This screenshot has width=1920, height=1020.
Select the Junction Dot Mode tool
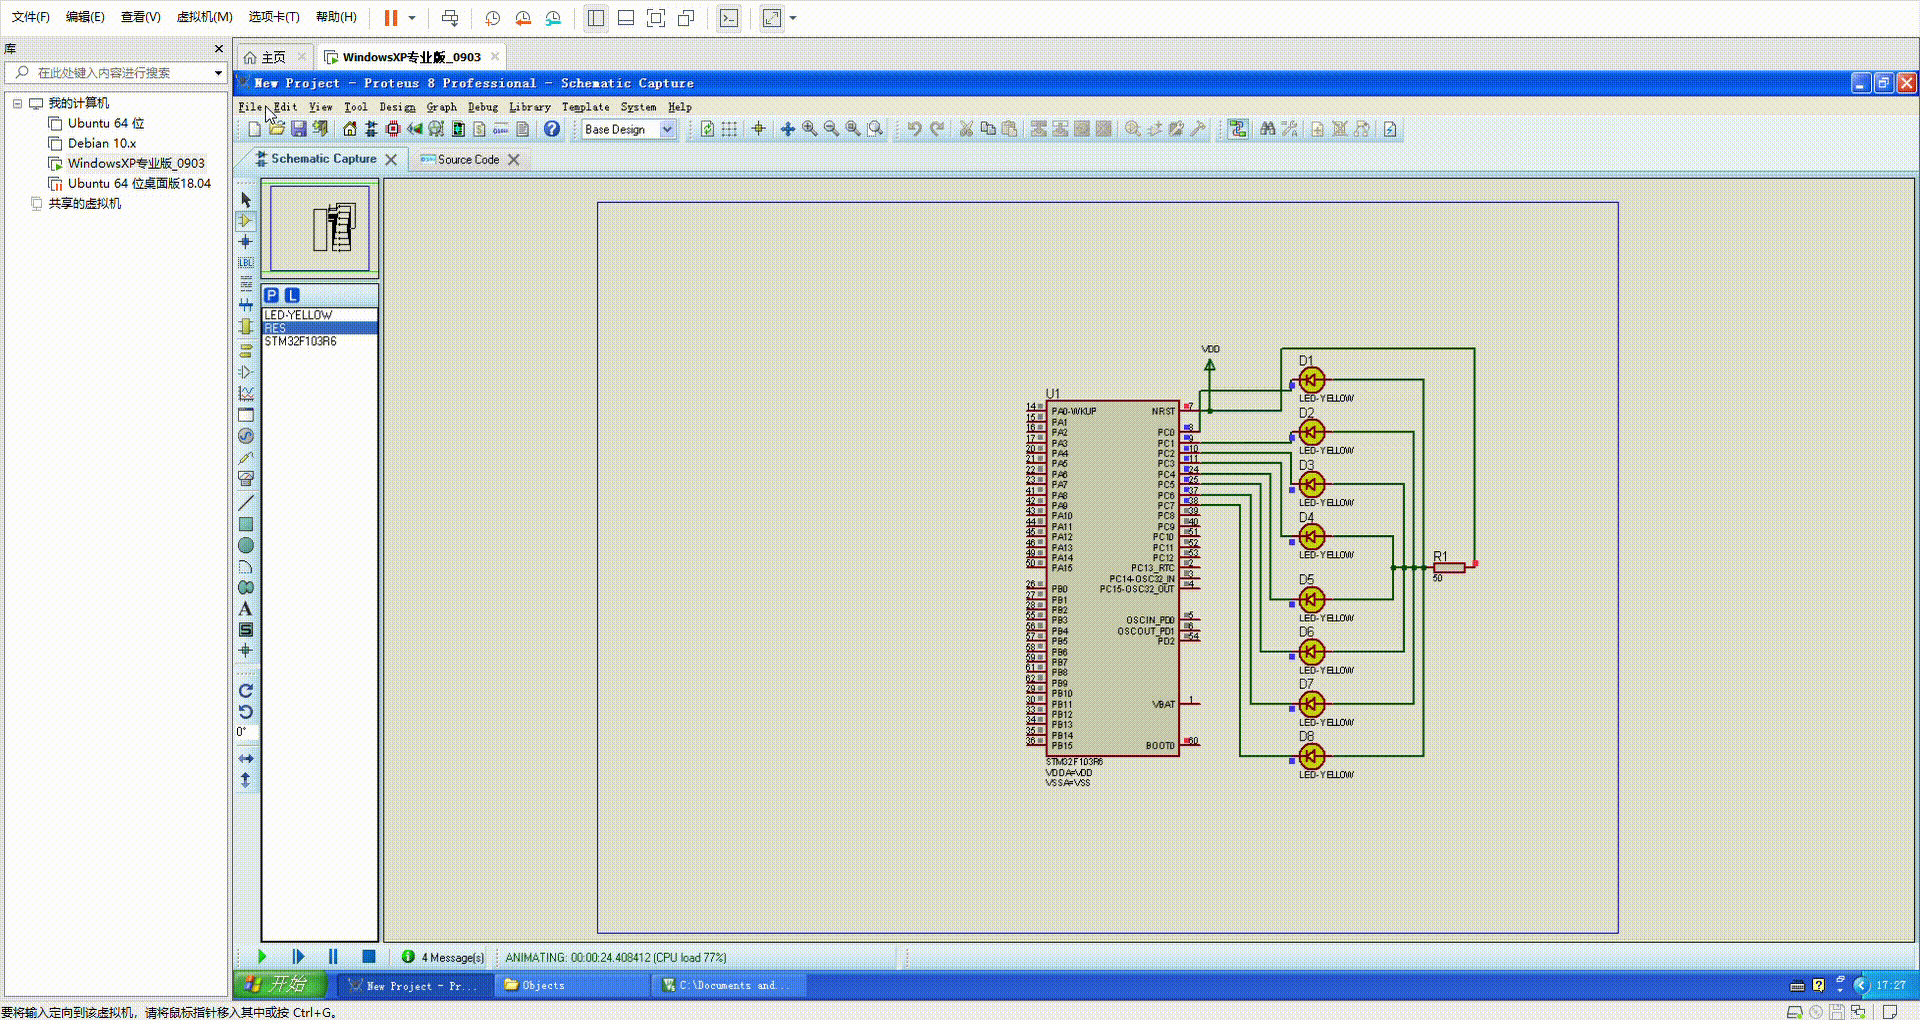[x=246, y=241]
